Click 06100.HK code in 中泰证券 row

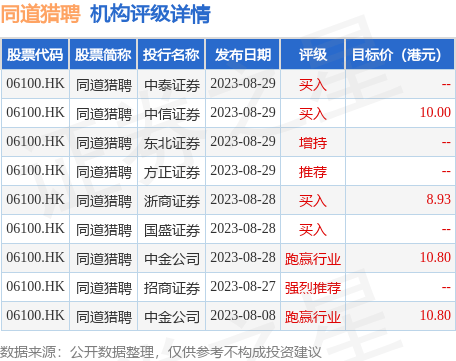[35, 83]
